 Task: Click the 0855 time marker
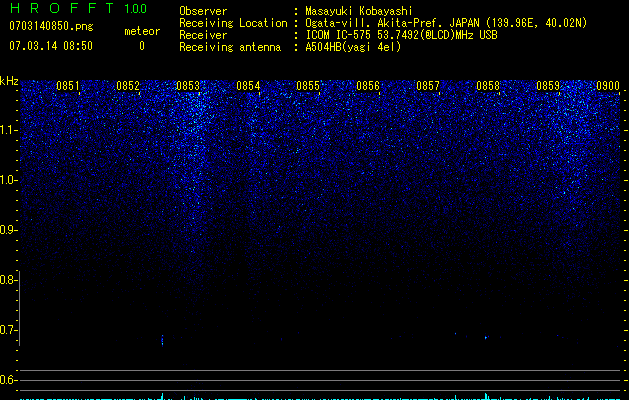[x=308, y=86]
